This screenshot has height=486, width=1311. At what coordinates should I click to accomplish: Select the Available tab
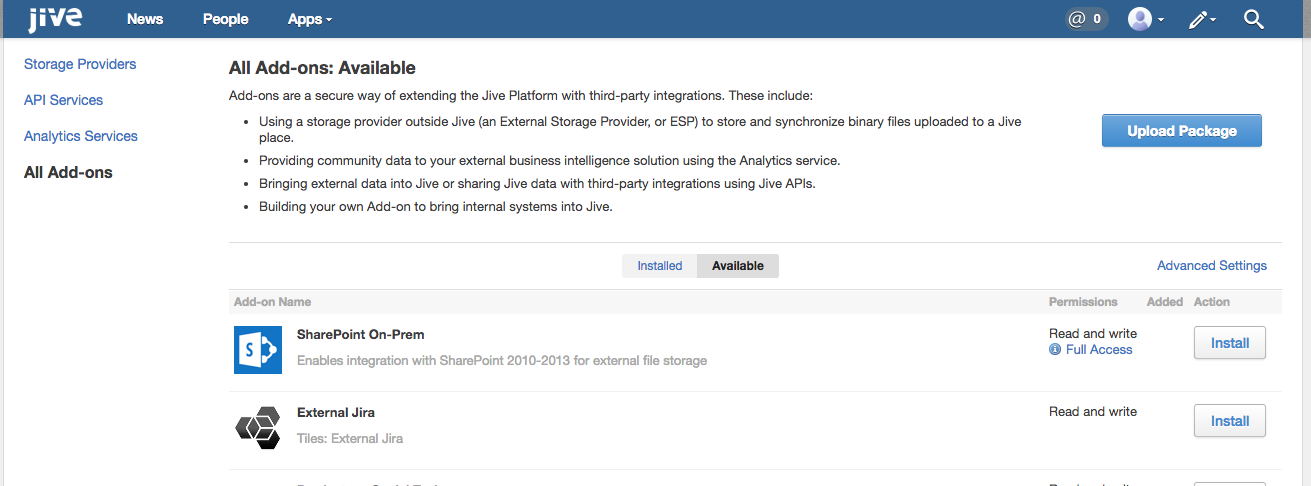point(738,266)
